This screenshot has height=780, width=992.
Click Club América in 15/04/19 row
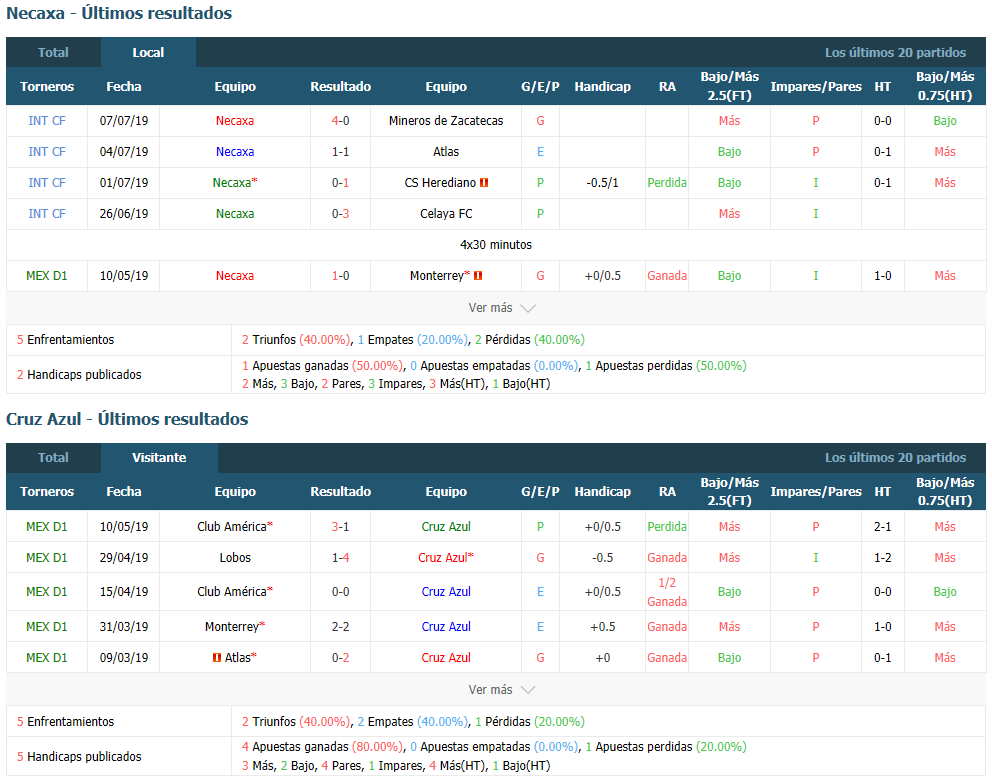[232, 591]
